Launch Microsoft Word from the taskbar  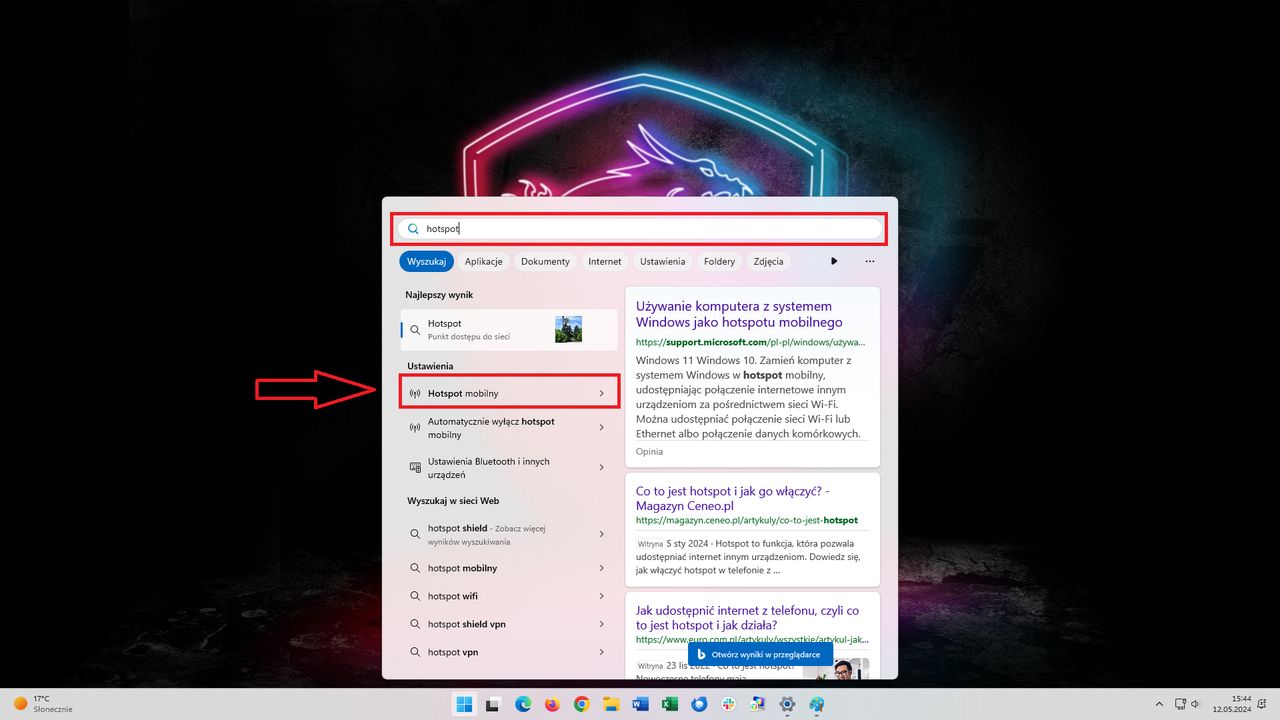click(641, 704)
